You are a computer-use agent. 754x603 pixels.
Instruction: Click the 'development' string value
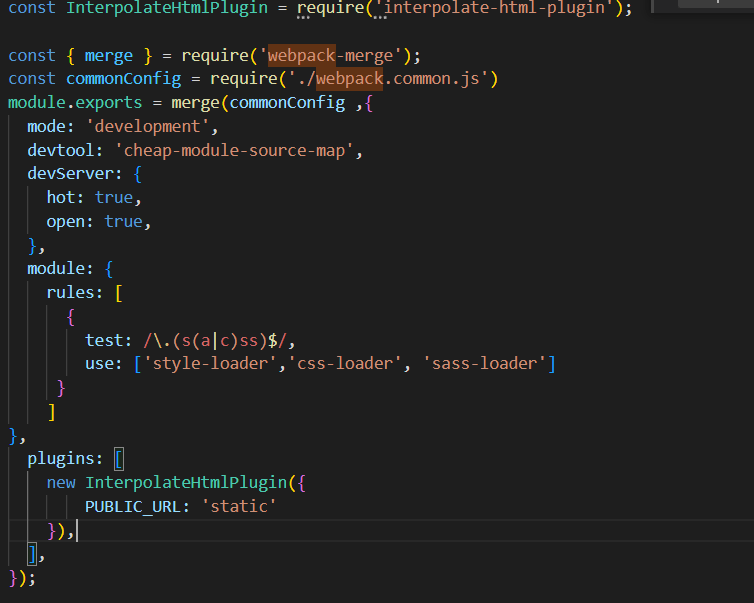148,126
